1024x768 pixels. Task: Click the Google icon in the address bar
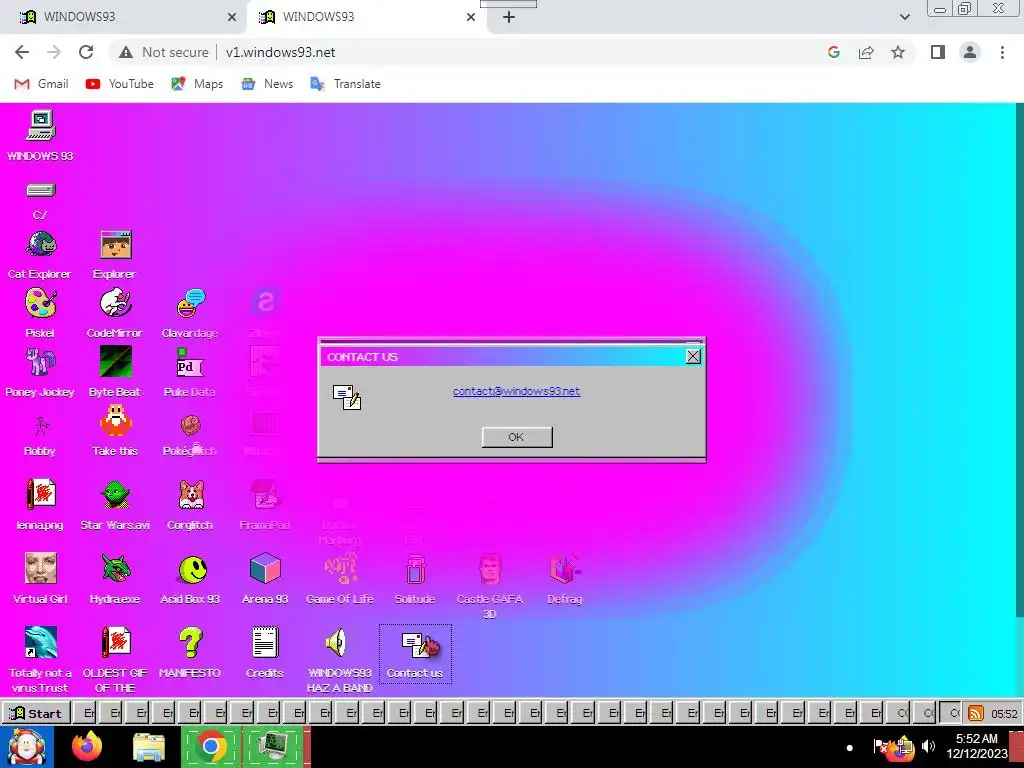click(833, 52)
